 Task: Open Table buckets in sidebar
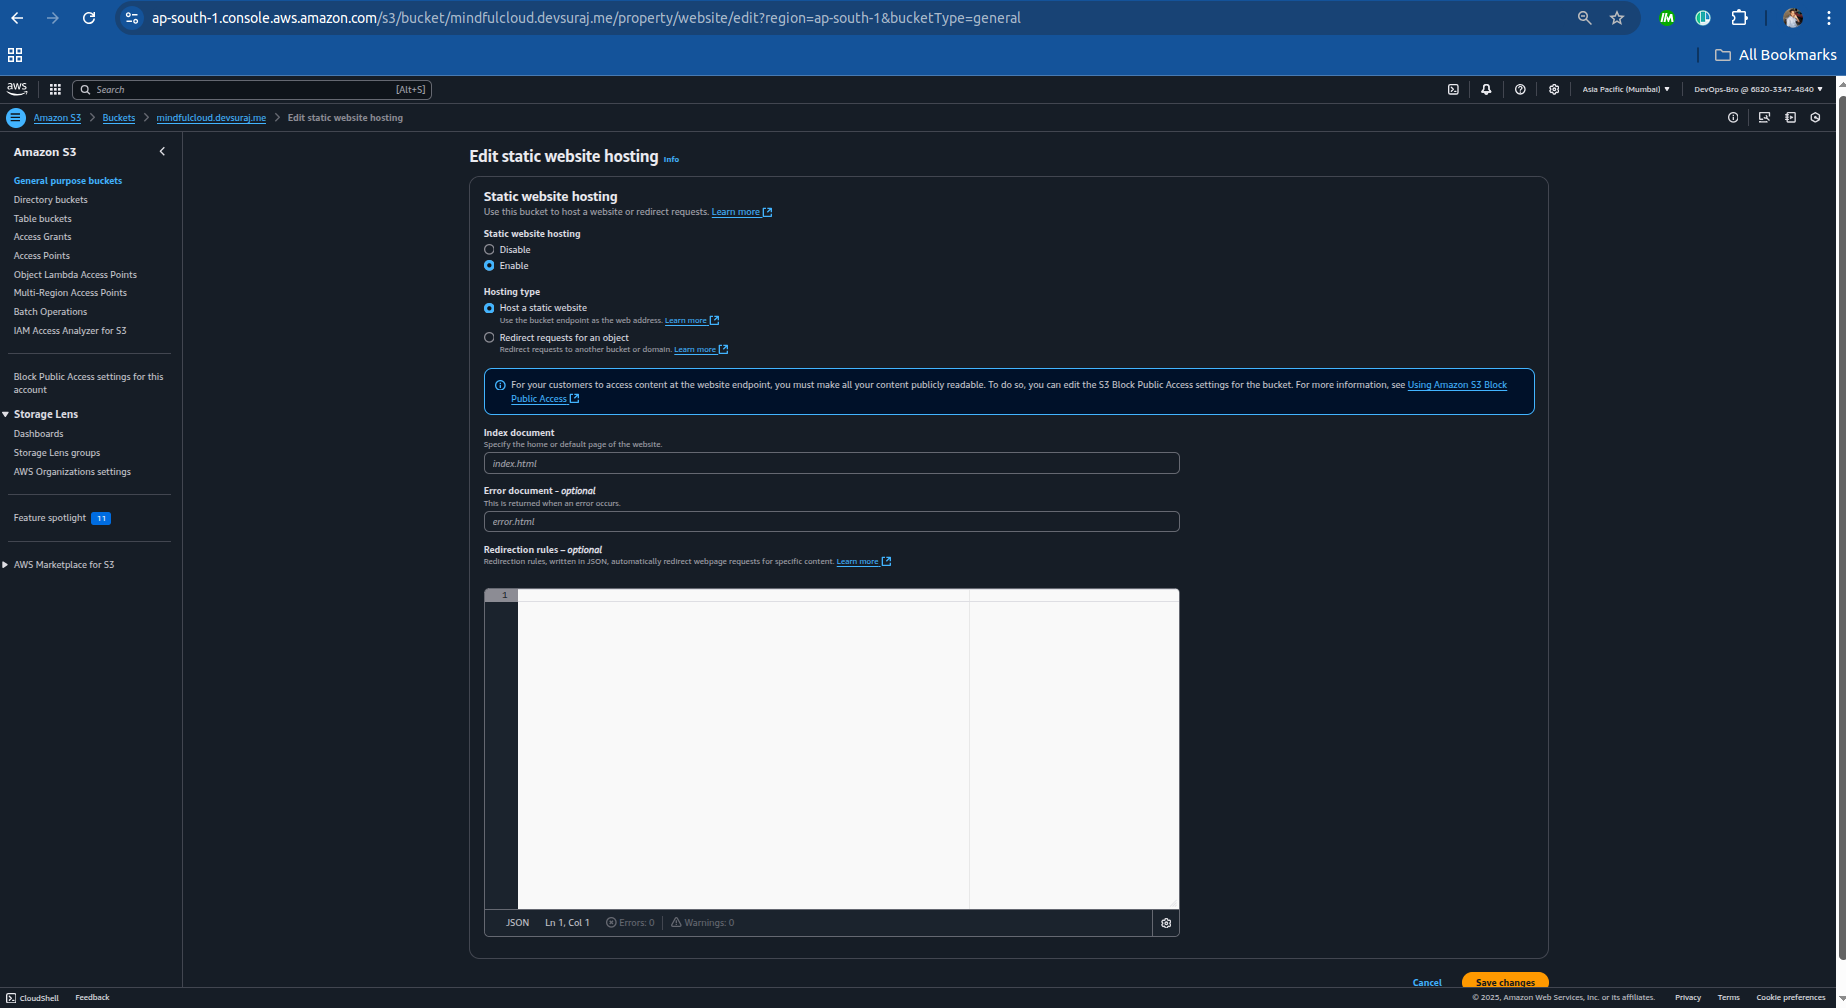click(x=43, y=219)
